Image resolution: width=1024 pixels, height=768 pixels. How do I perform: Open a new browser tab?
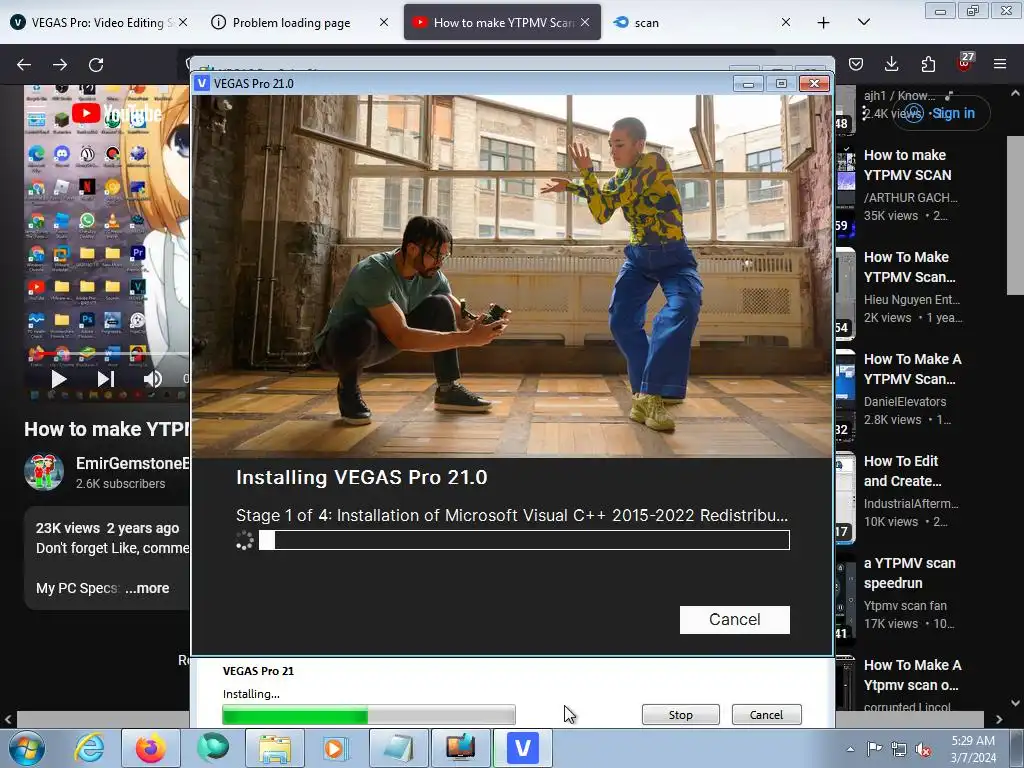tap(824, 22)
